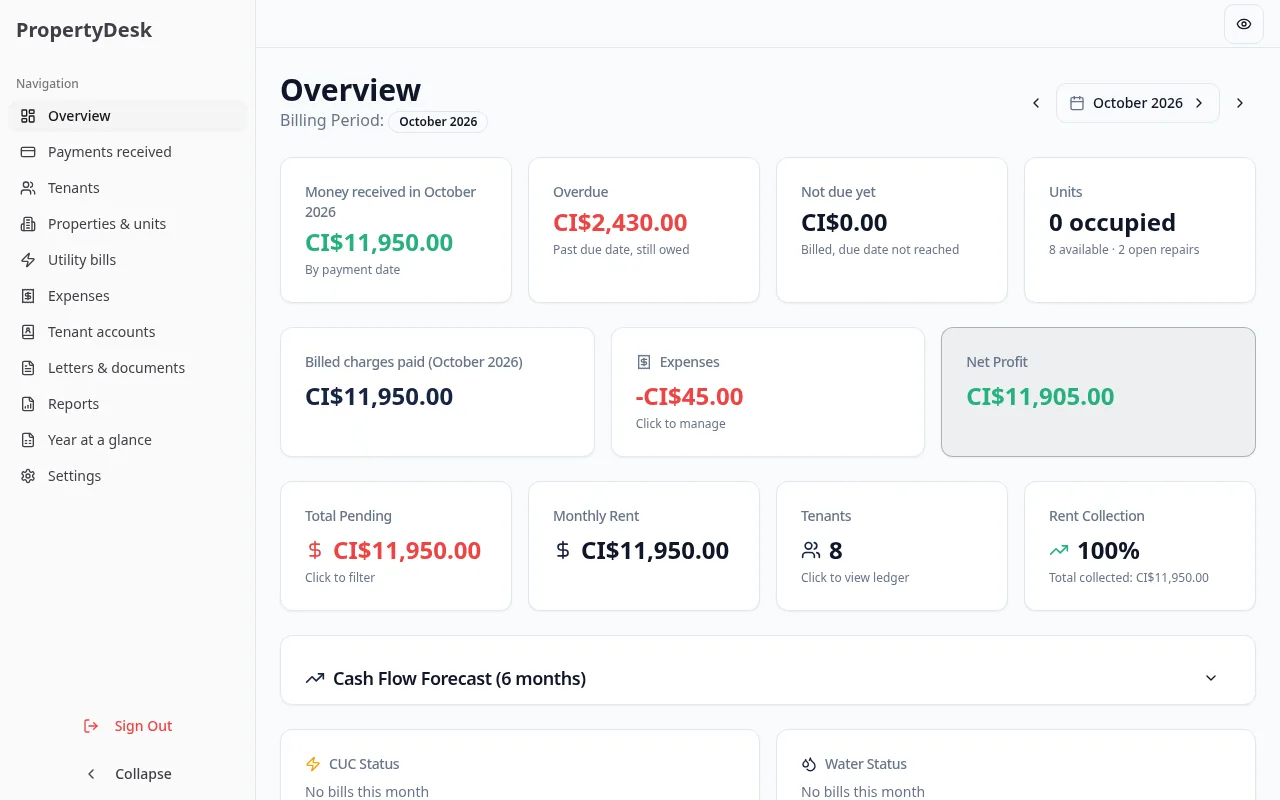Expand the Cash Flow Forecast section
Image resolution: width=1280 pixels, height=800 pixels.
coord(768,678)
